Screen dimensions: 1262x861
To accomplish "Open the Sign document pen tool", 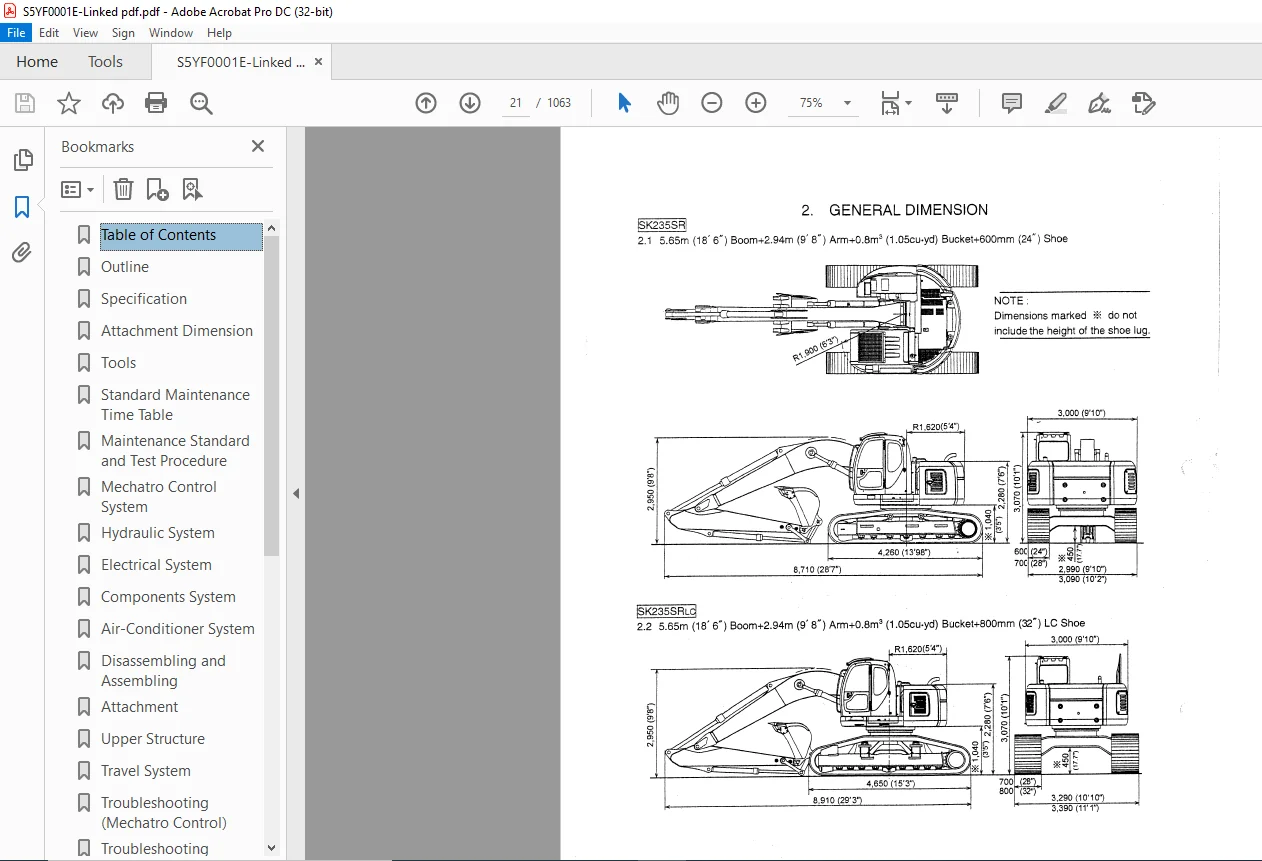I will tap(1100, 103).
